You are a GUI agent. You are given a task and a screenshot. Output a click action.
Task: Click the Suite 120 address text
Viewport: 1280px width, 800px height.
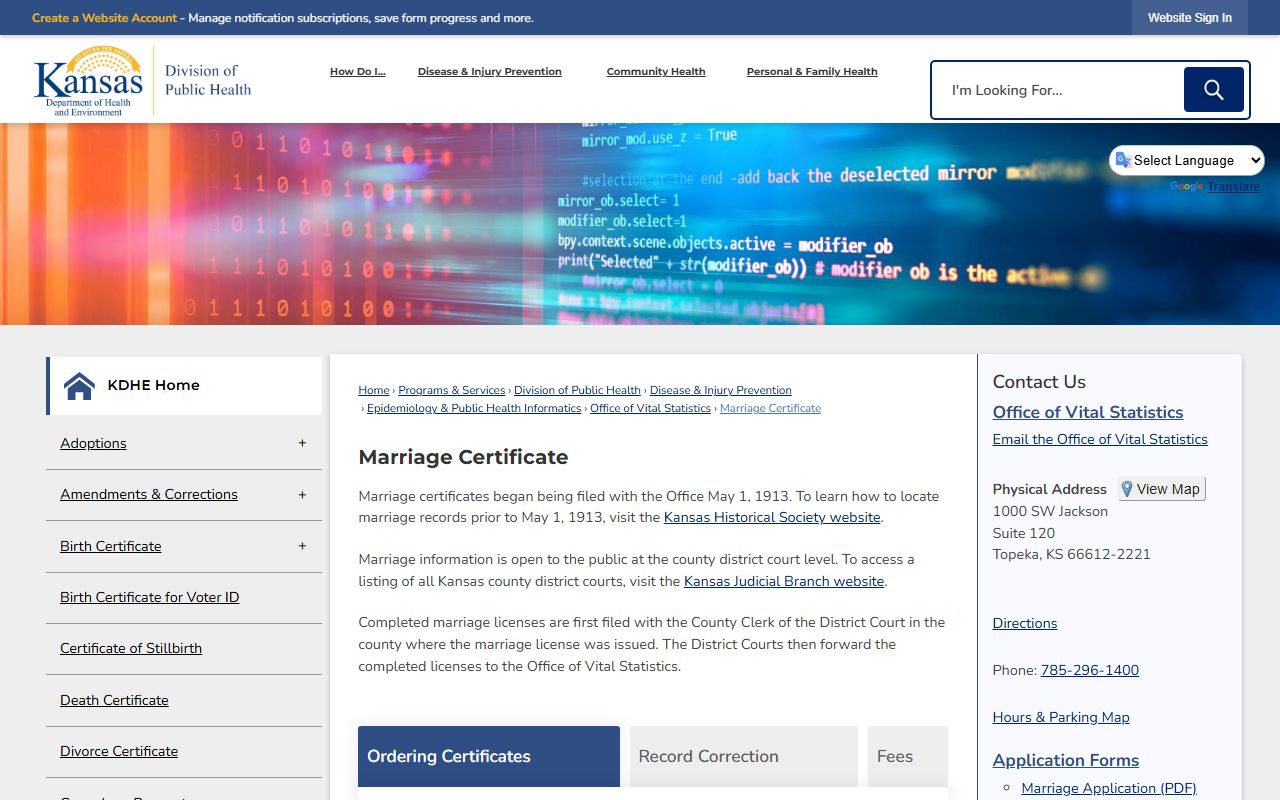pos(1024,533)
